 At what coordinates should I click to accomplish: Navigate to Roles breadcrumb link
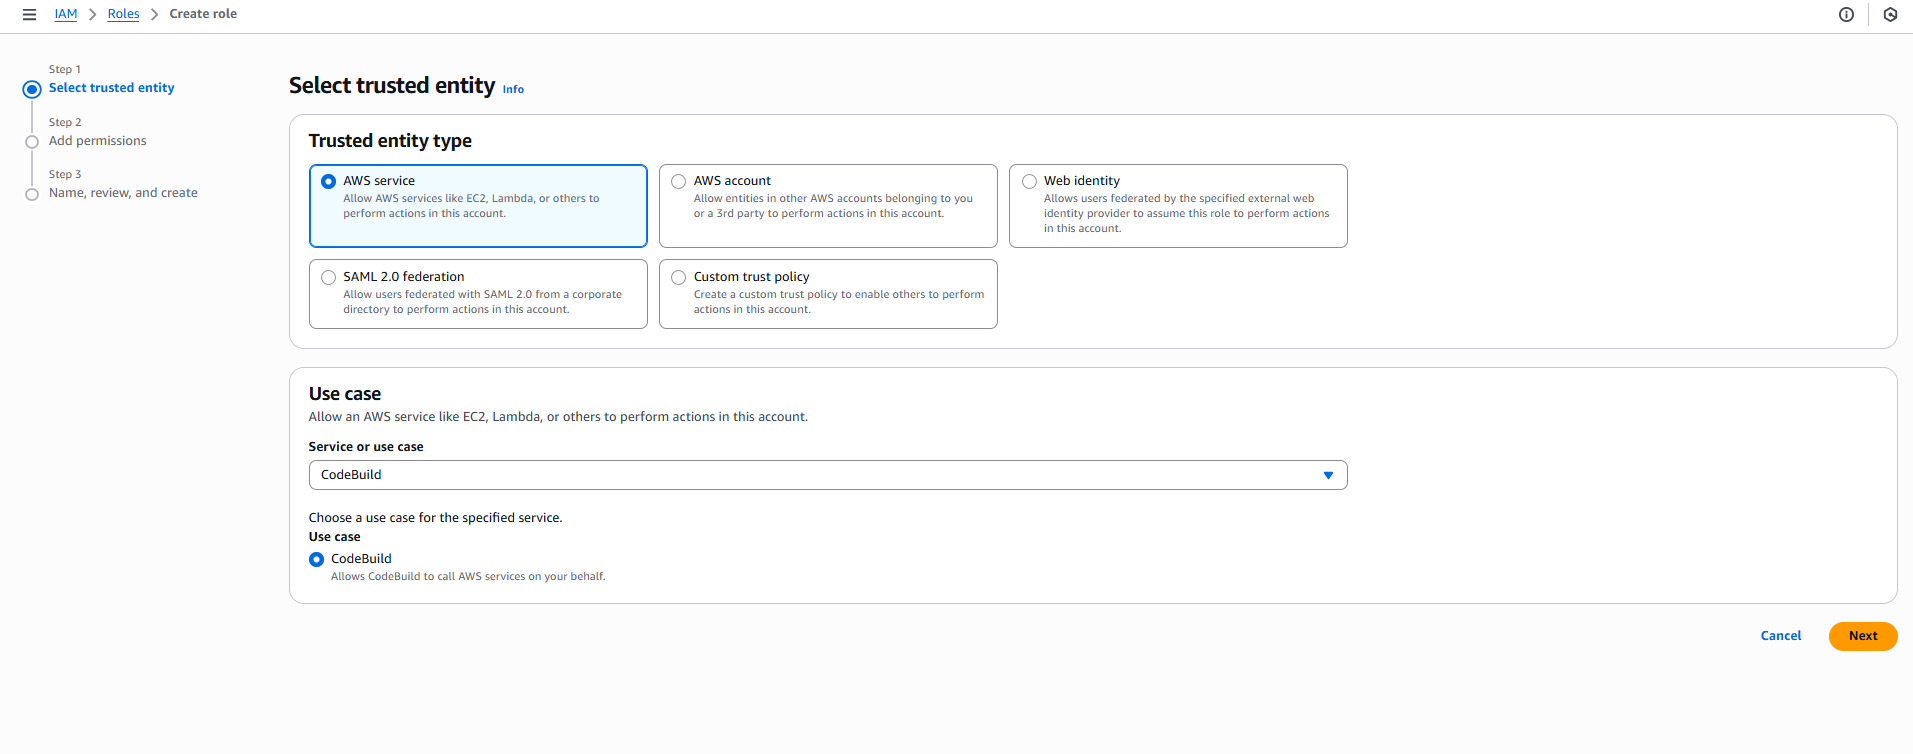123,14
